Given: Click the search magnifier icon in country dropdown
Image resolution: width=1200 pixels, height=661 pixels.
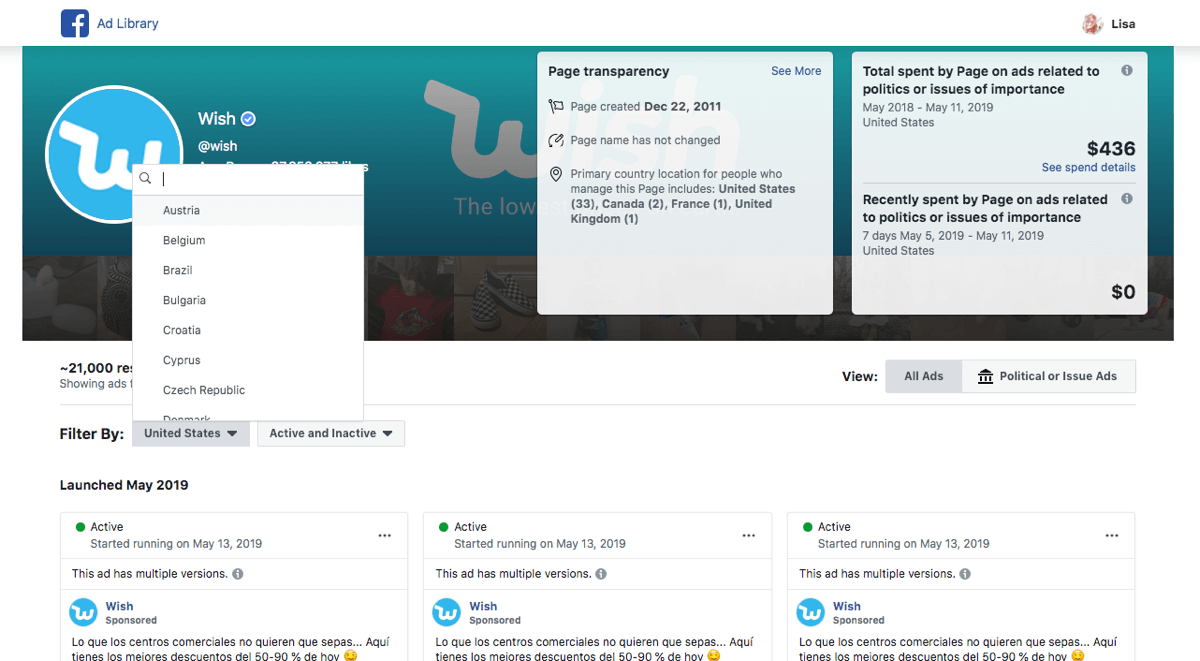Looking at the screenshot, I should click(145, 179).
